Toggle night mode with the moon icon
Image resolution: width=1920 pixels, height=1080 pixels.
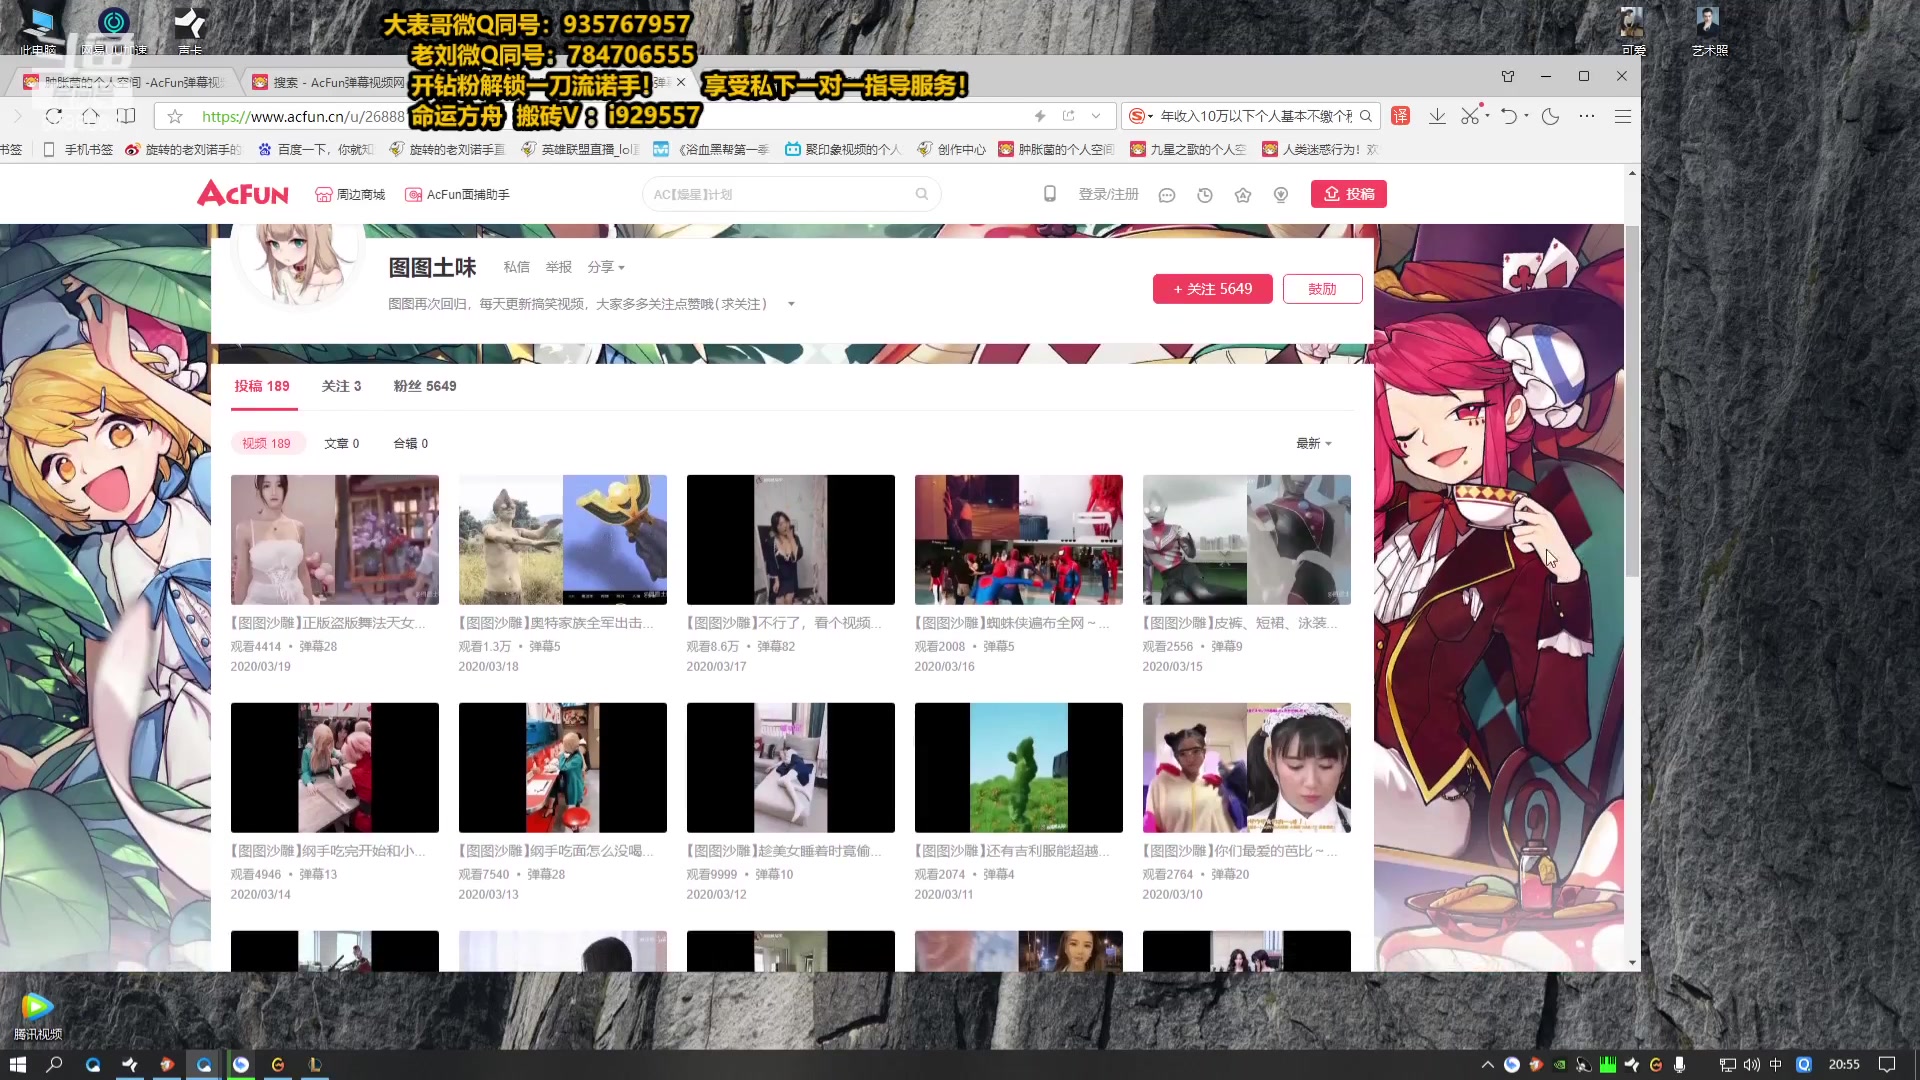1551,116
